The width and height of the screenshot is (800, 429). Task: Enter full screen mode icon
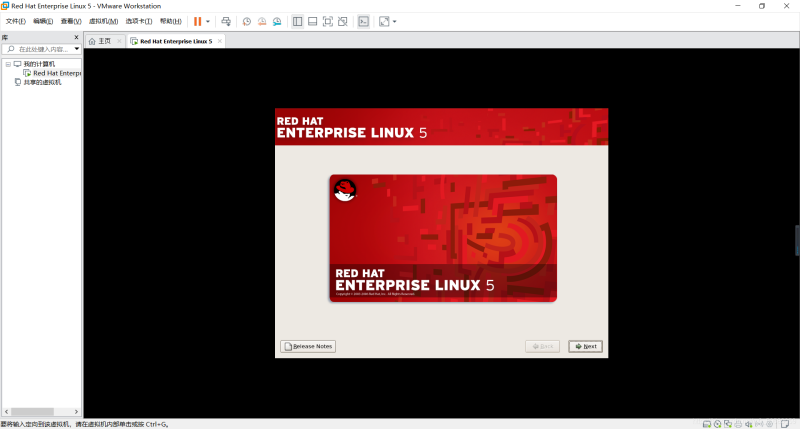(328, 21)
